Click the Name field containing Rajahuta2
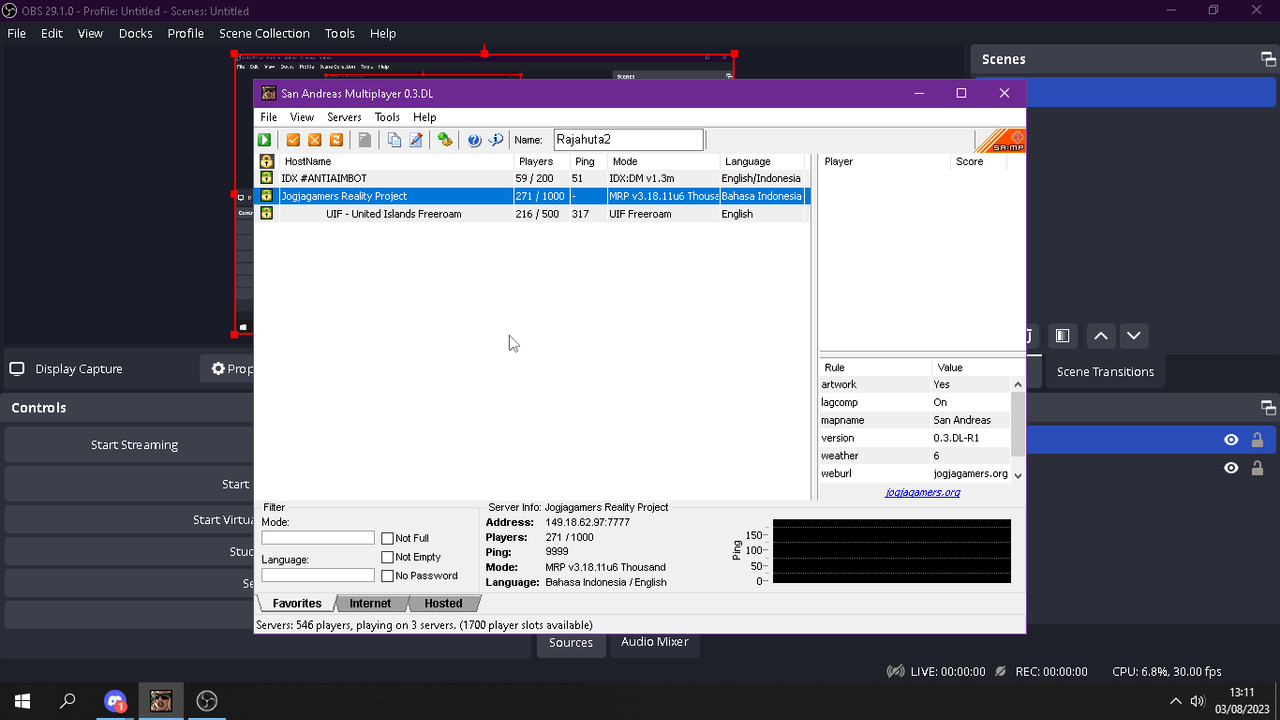Viewport: 1280px width, 720px height. tap(629, 140)
